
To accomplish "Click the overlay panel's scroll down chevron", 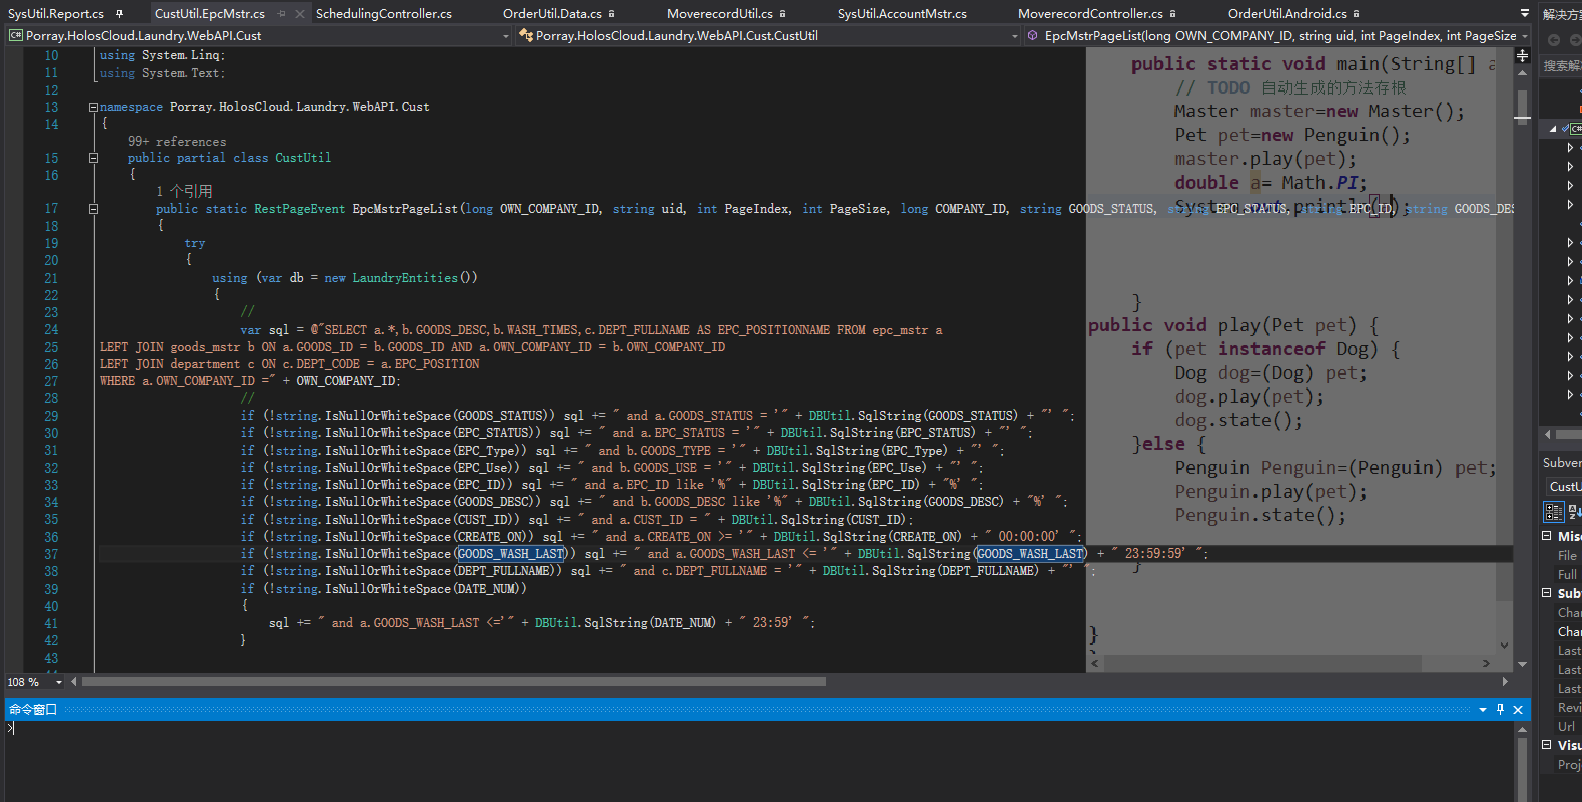I will (1504, 646).
